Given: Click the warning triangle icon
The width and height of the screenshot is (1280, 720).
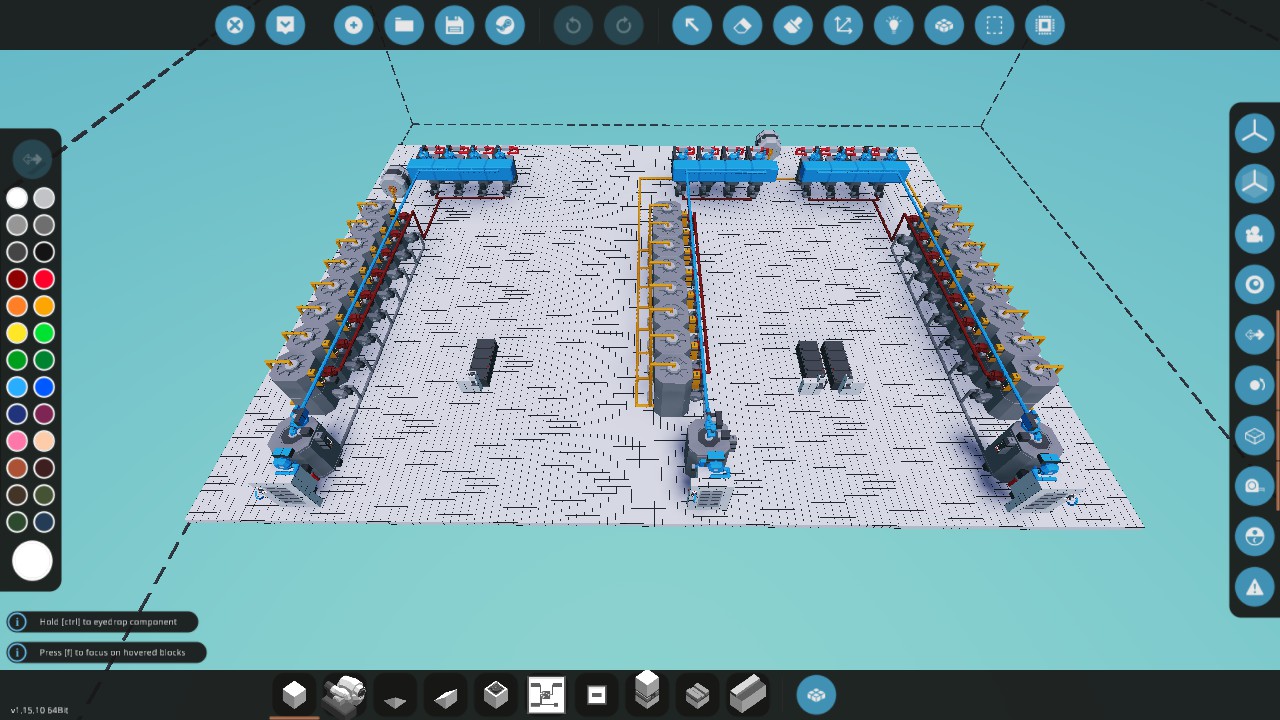Looking at the screenshot, I should (x=1254, y=586).
